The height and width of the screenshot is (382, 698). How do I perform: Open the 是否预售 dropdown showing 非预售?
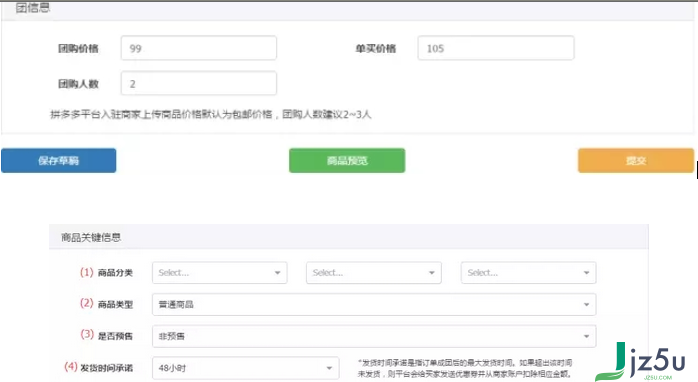coord(374,336)
